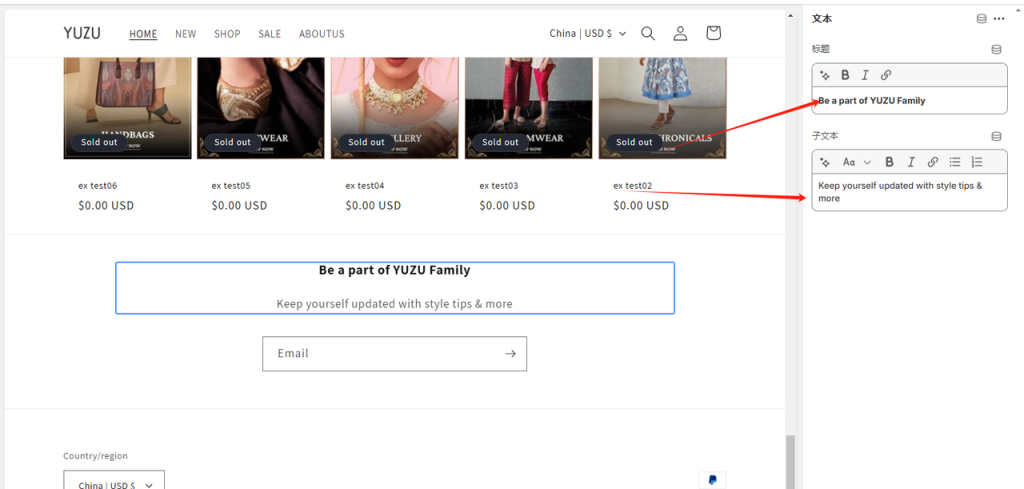The width and height of the screenshot is (1024, 489).
Task: Click the AI generate icon in 标题 toolbar
Action: [x=825, y=75]
